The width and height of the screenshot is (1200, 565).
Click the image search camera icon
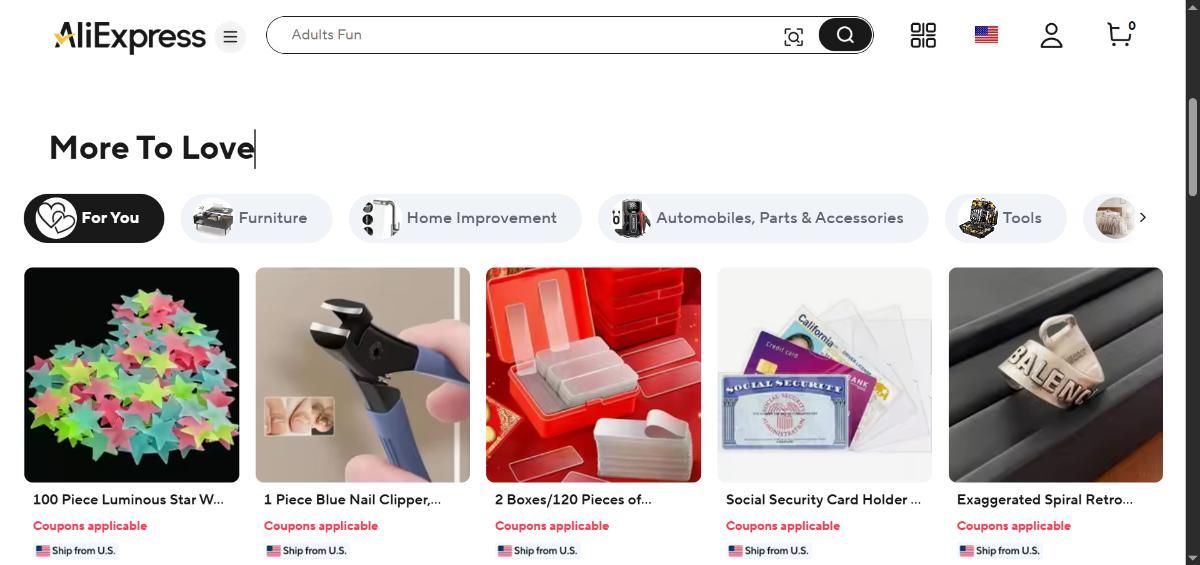(793, 37)
